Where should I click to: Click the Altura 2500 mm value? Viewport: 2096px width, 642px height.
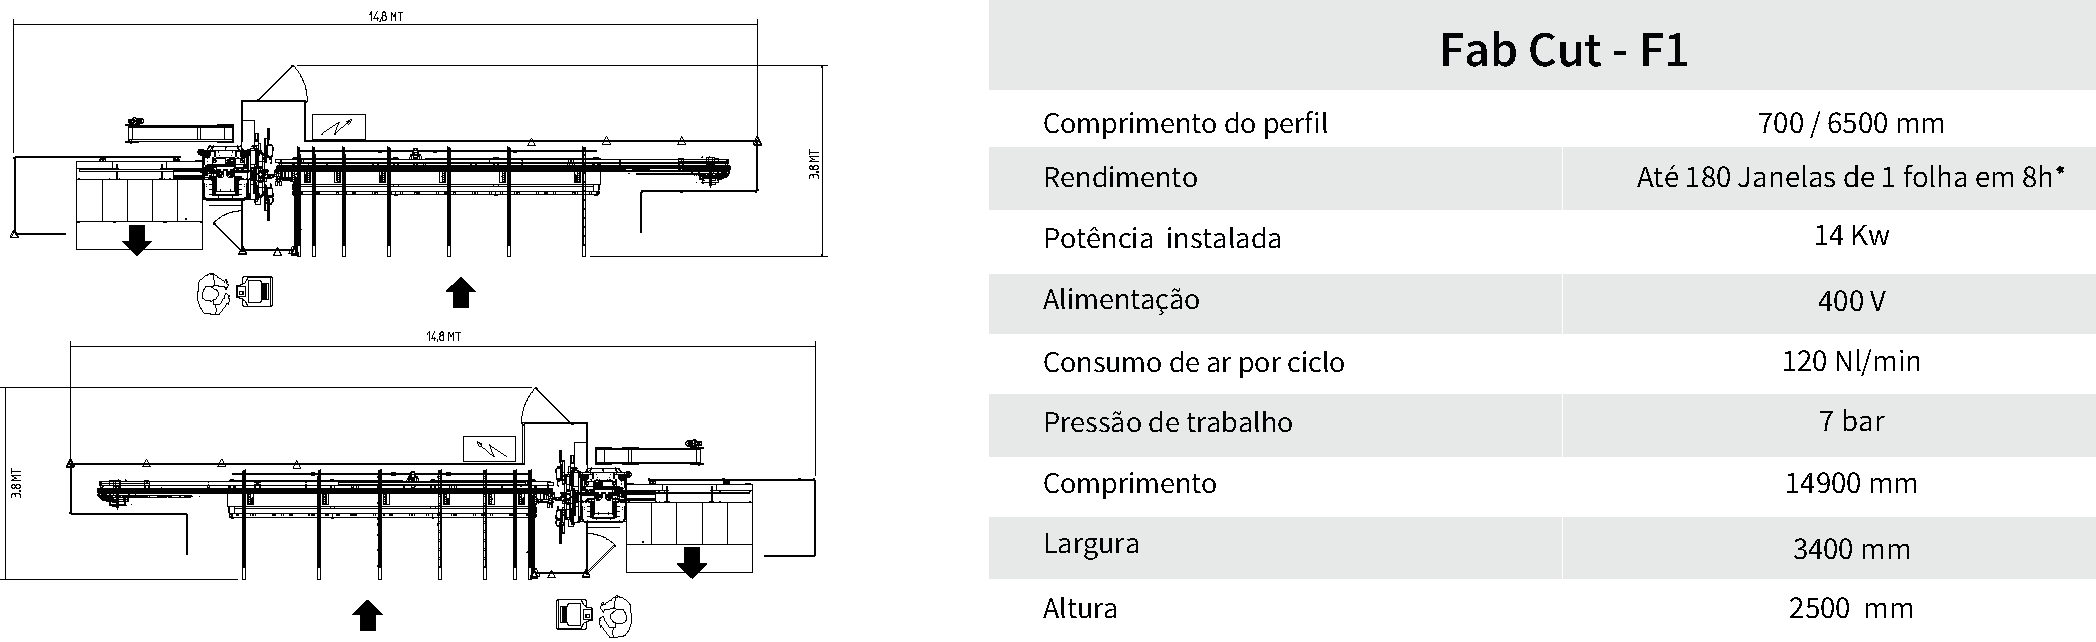point(1851,608)
